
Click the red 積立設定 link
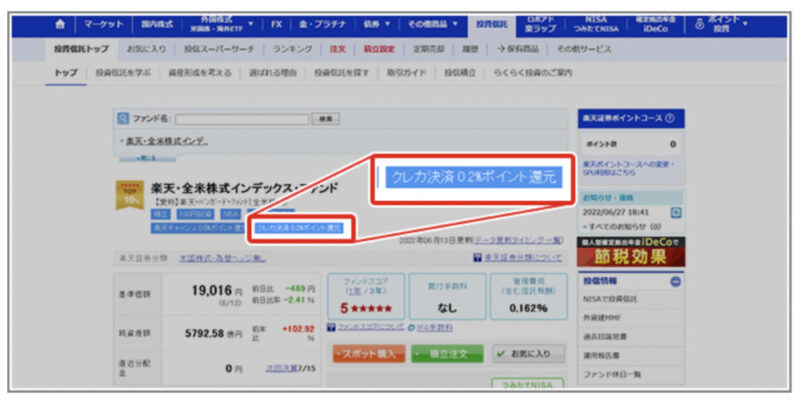(x=379, y=49)
